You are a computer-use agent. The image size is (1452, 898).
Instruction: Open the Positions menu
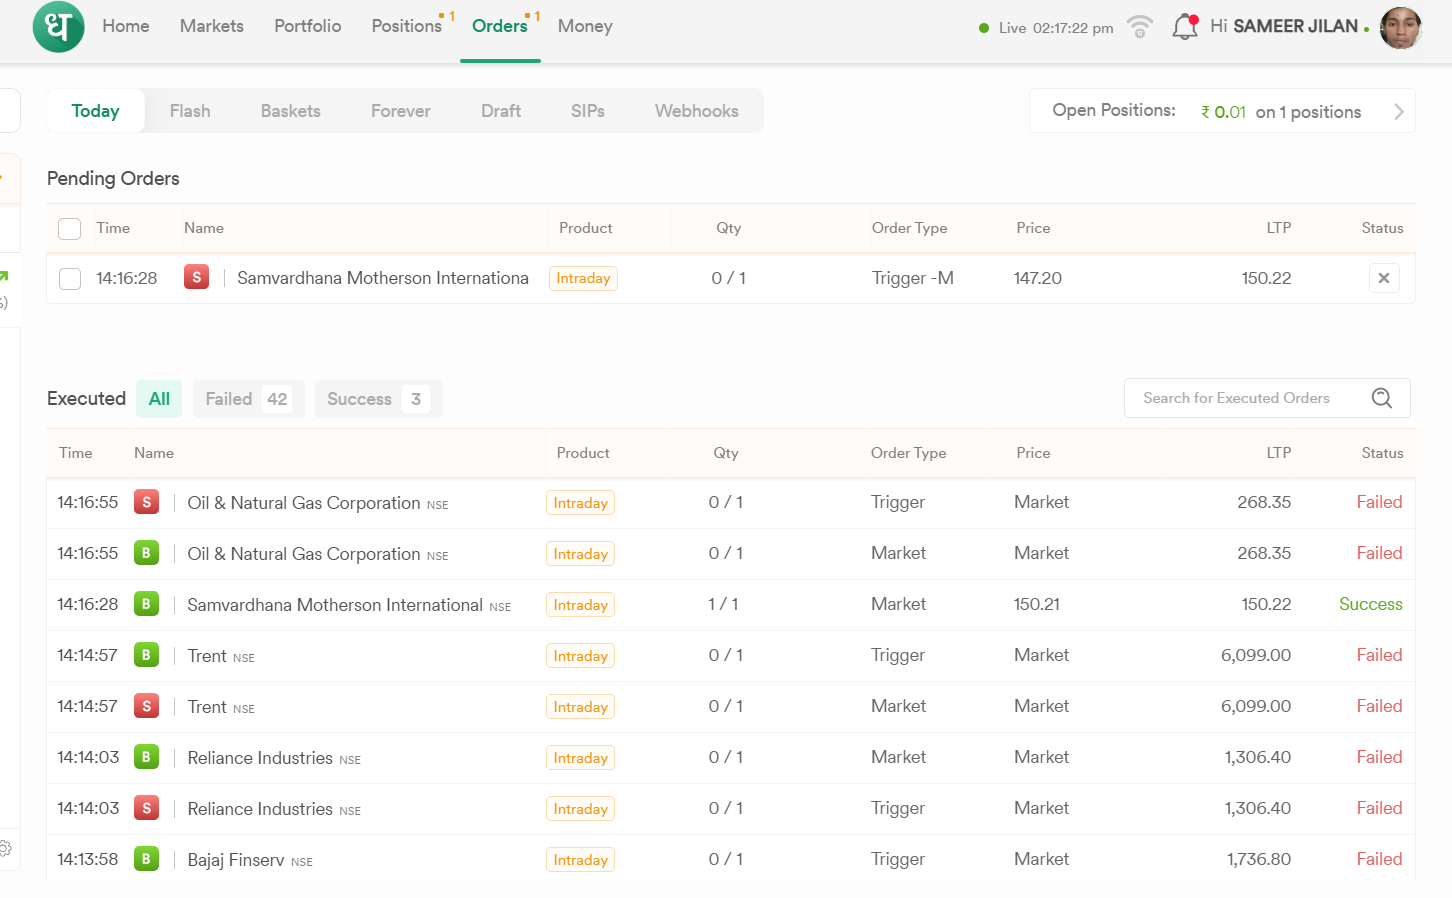click(x=407, y=26)
